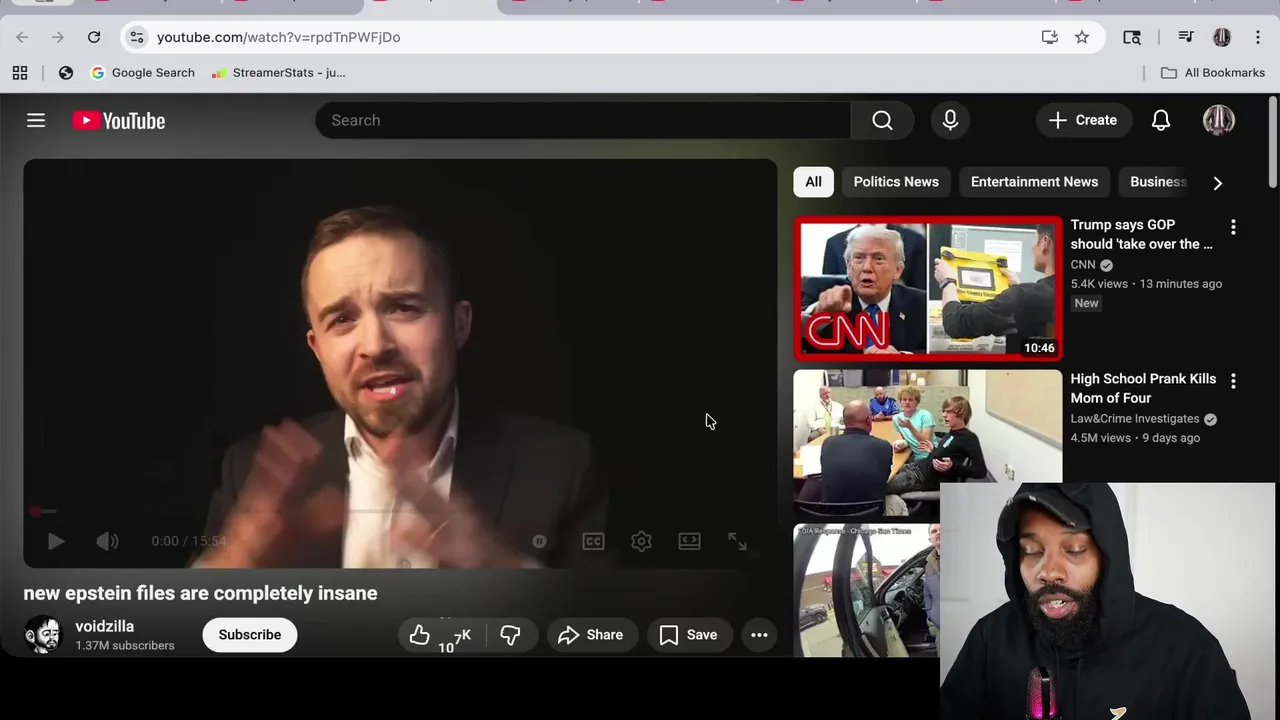Open the police response video thumbnail
Screen dimensions: 1280x720
pos(866,590)
